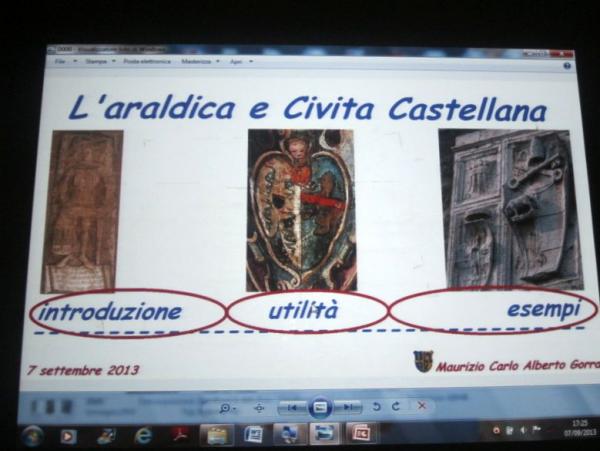The image size is (600, 451).
Task: Expand the Stampa dropdown arrow
Action: click(x=114, y=61)
